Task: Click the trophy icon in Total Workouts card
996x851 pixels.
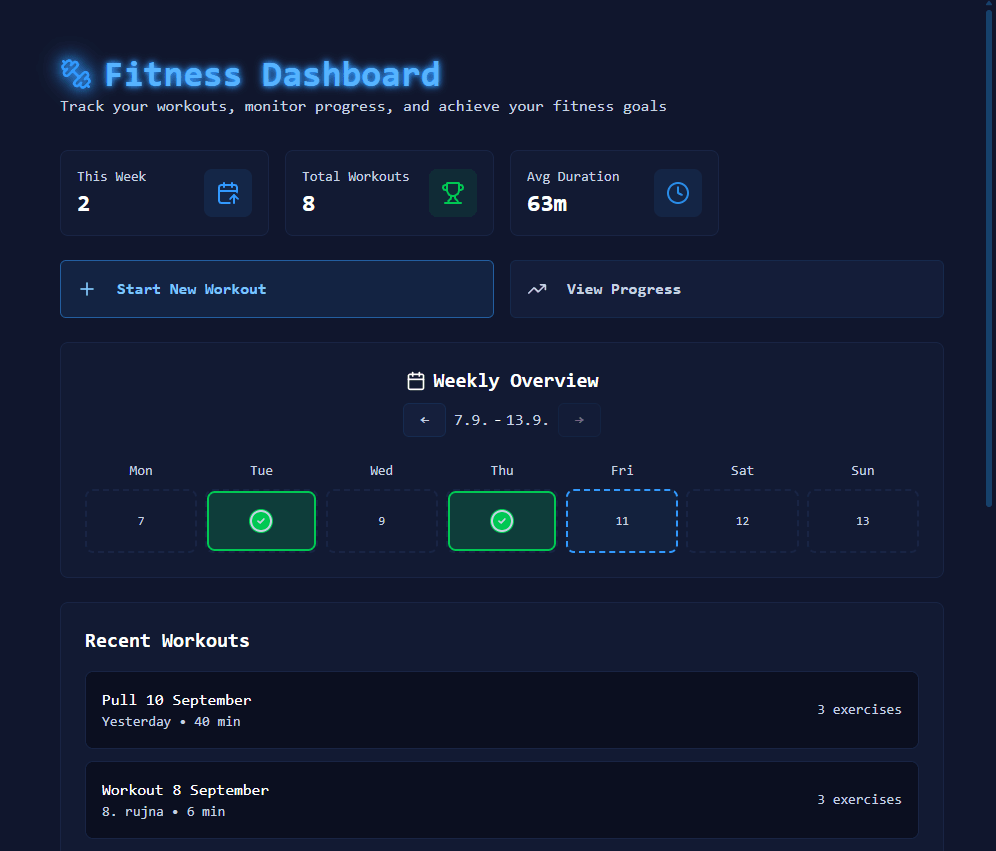Action: [x=453, y=193]
